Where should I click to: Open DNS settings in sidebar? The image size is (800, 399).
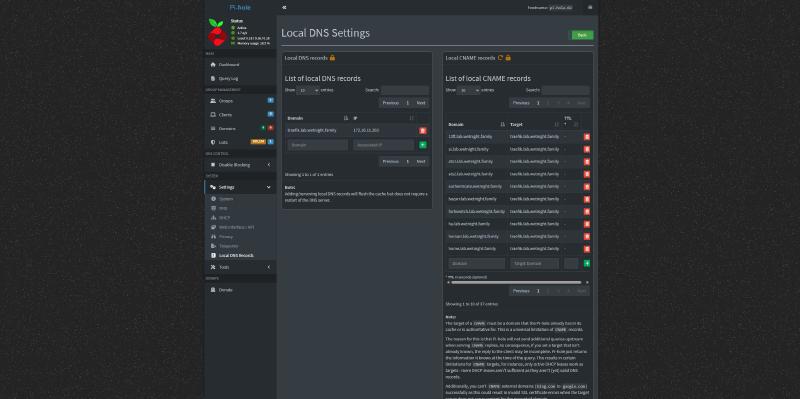(240, 208)
